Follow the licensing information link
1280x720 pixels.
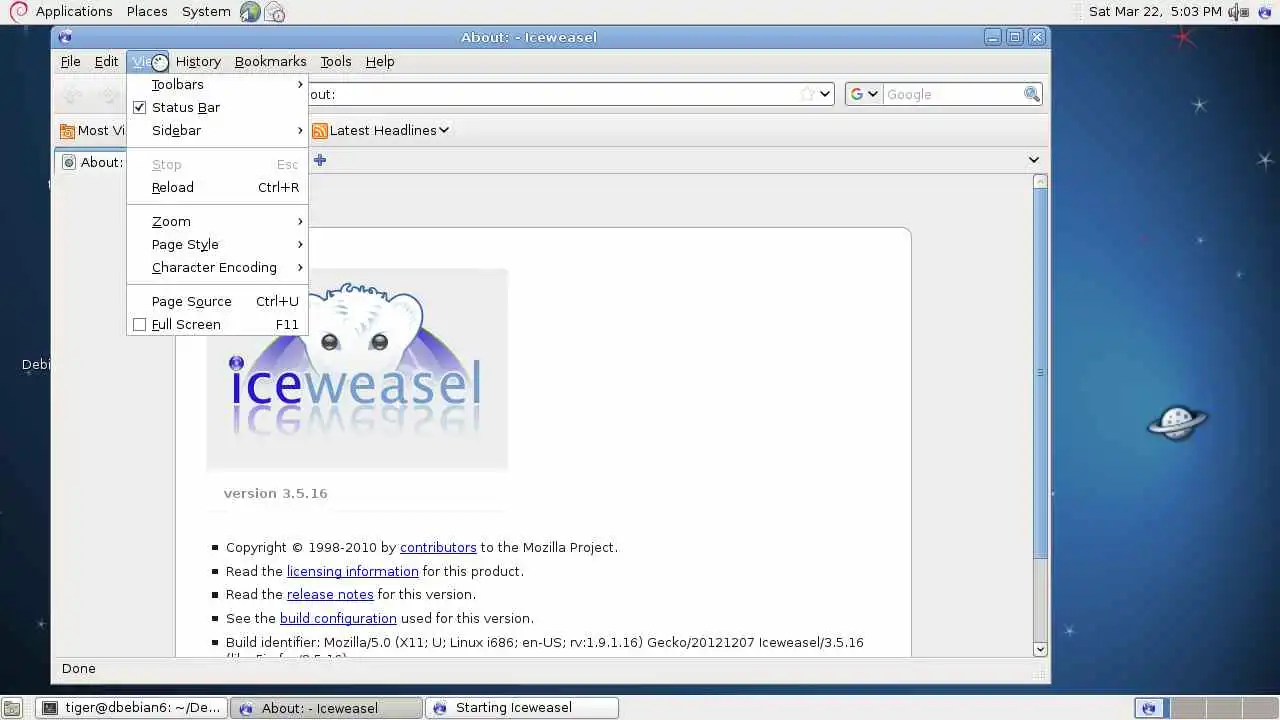[353, 571]
